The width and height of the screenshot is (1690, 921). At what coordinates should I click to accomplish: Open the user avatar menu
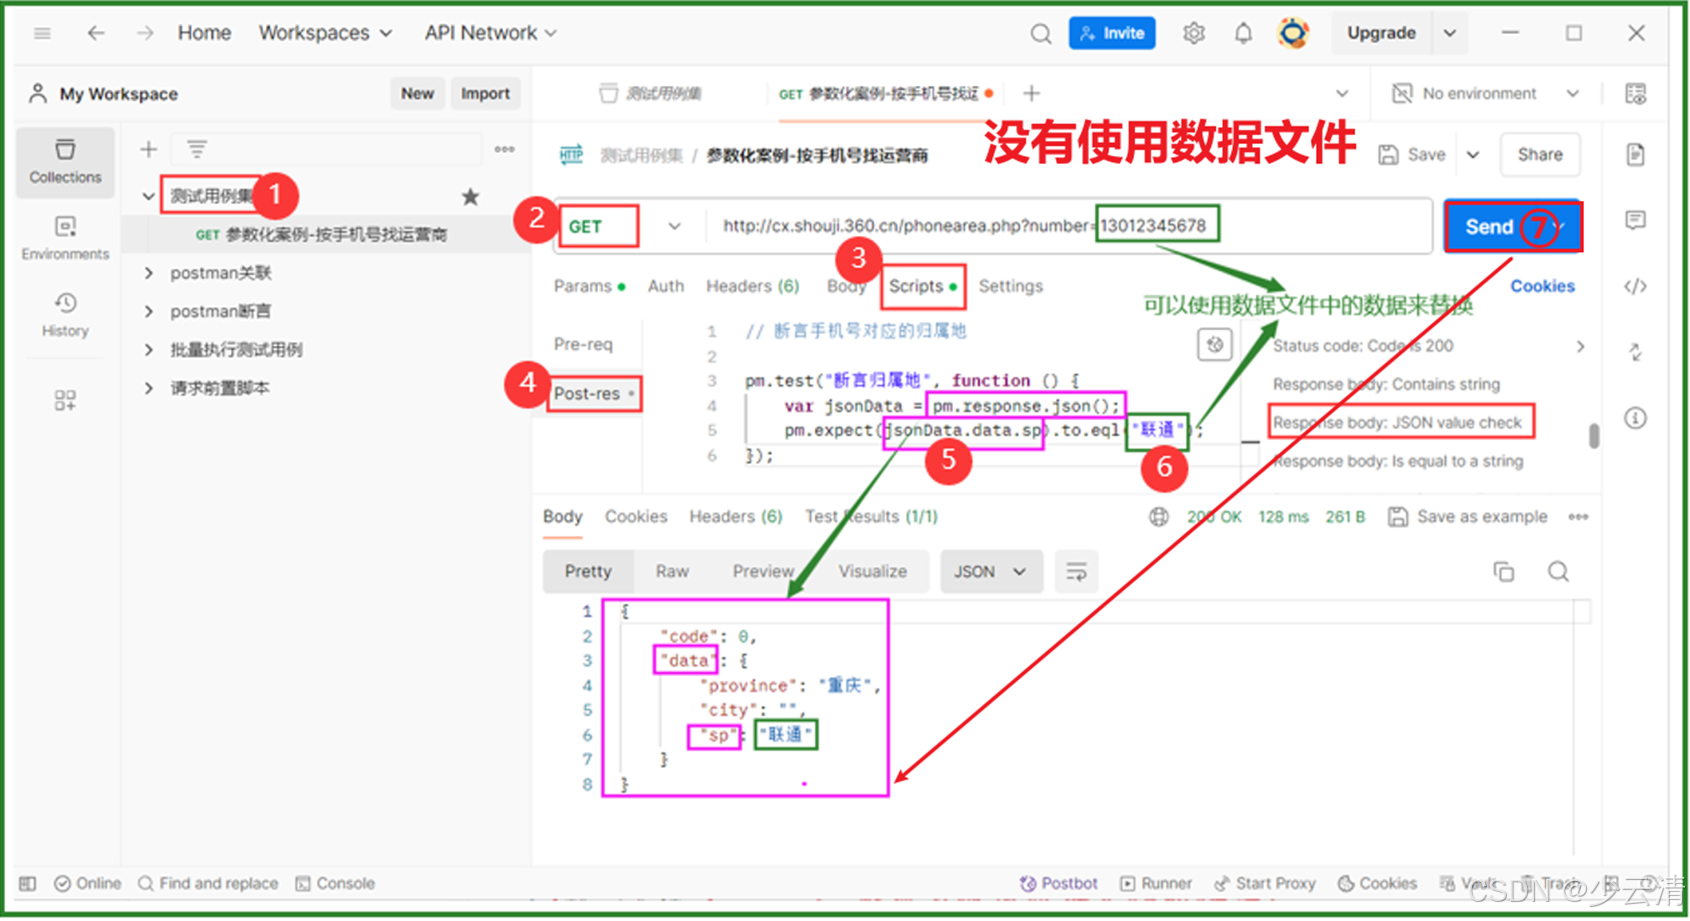(1292, 33)
